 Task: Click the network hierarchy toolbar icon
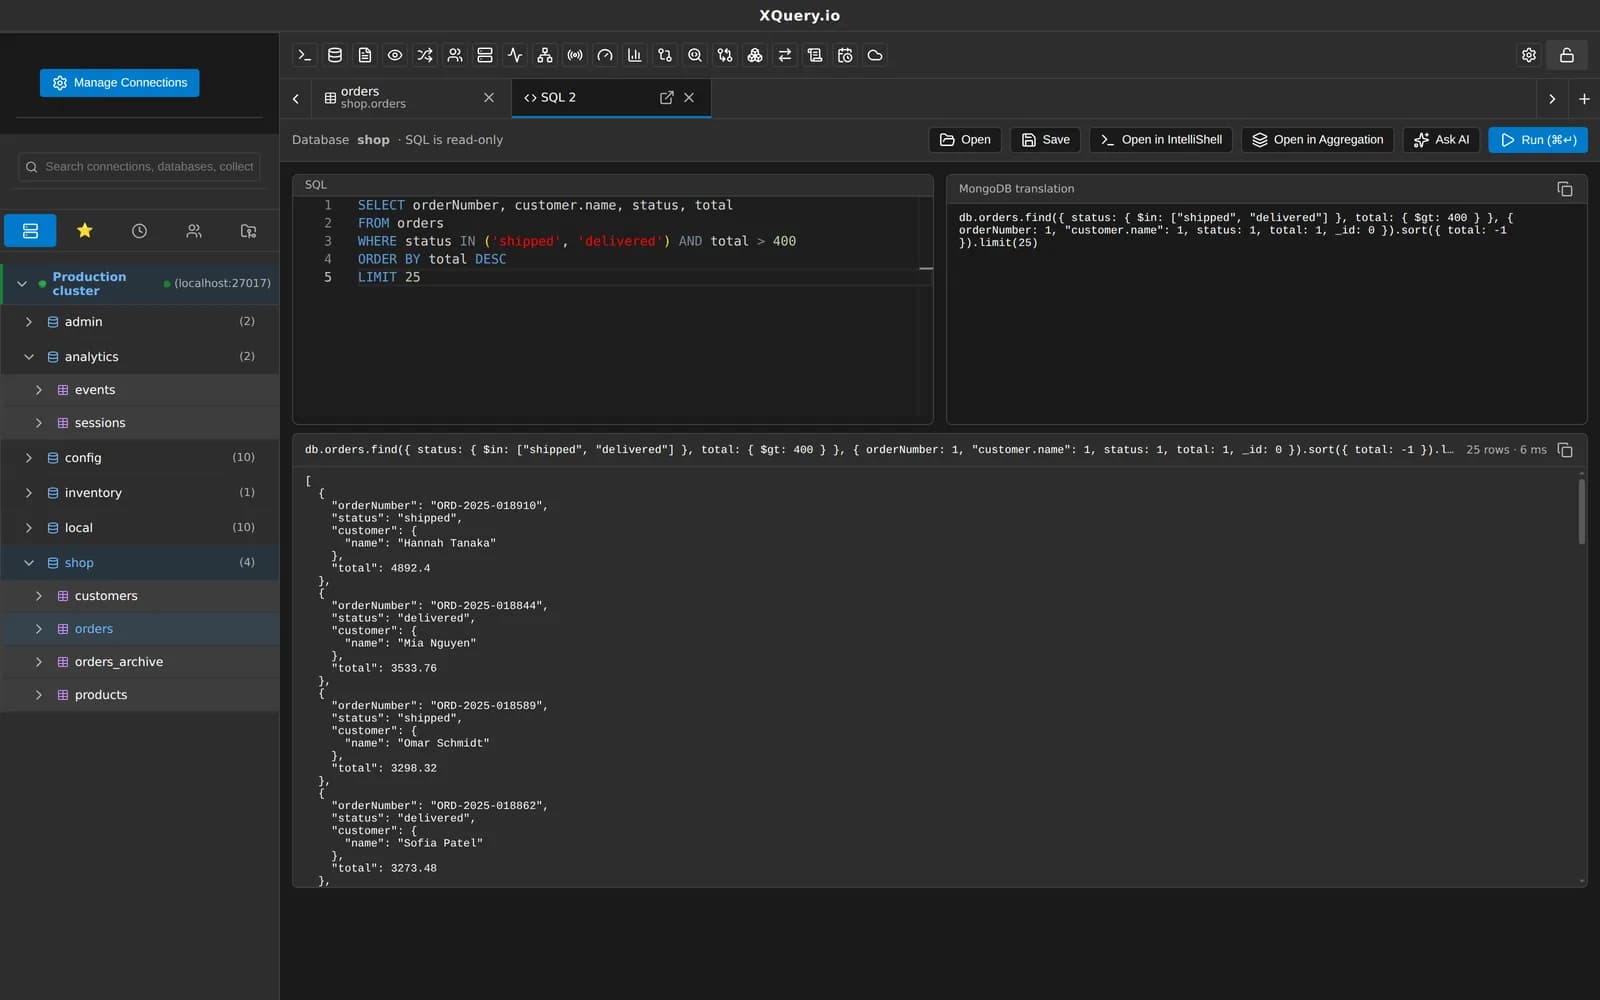[545, 55]
